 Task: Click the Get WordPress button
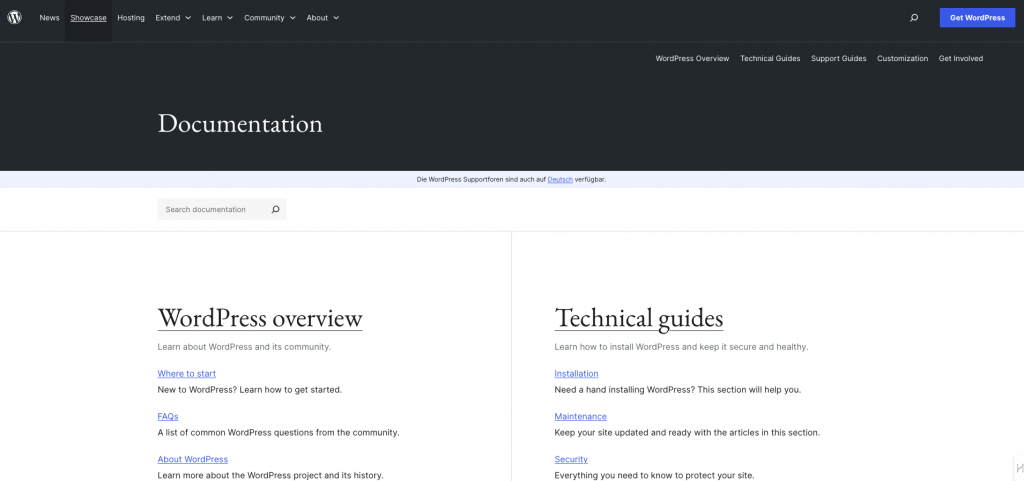977,18
